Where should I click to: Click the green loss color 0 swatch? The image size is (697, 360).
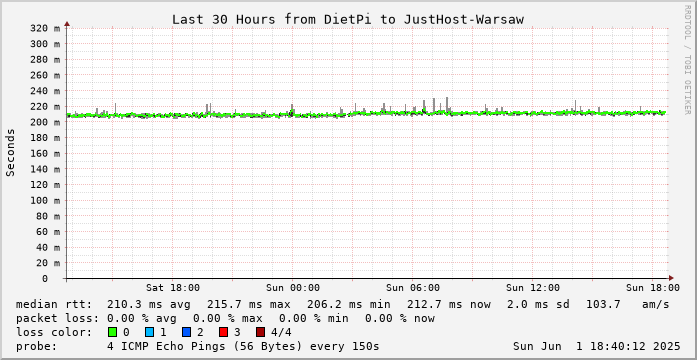(112, 332)
